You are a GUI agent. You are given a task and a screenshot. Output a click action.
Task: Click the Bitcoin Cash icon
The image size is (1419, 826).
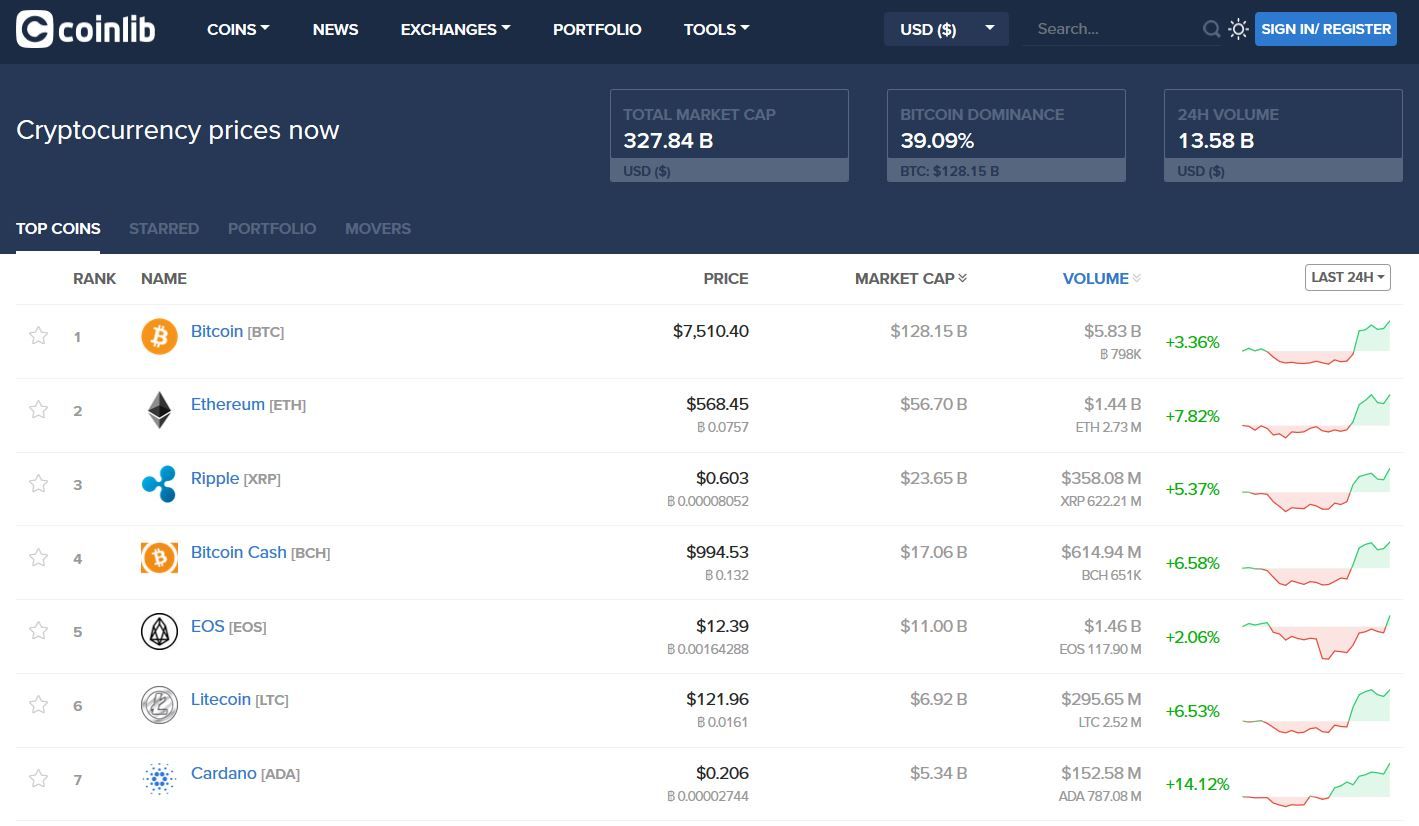coord(159,558)
